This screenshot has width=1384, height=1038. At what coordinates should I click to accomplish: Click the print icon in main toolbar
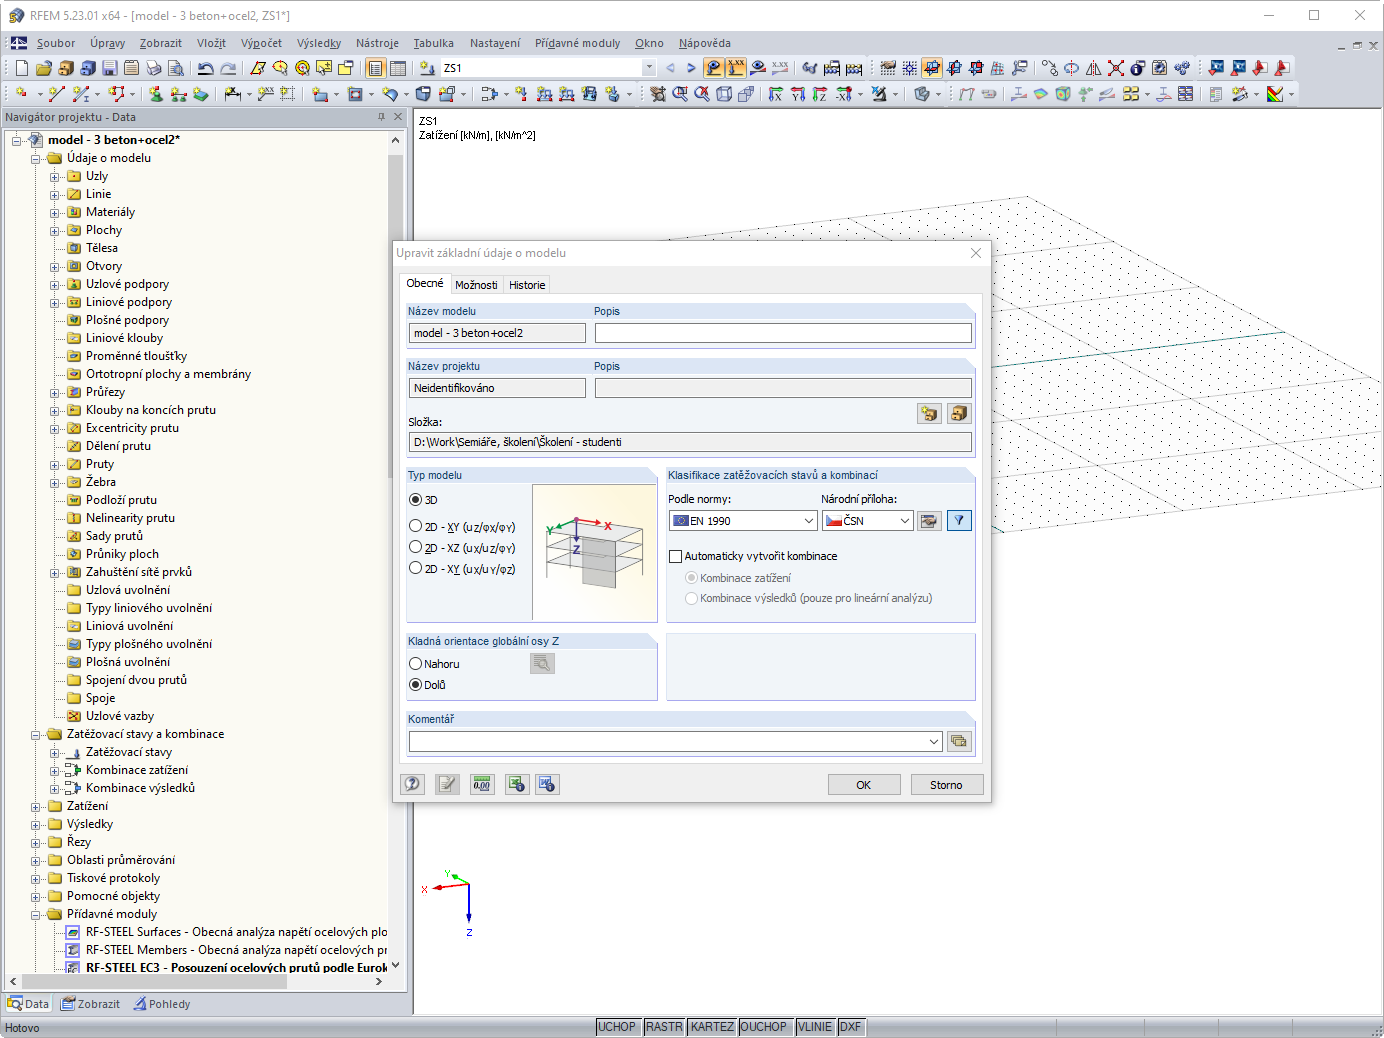coord(154,68)
